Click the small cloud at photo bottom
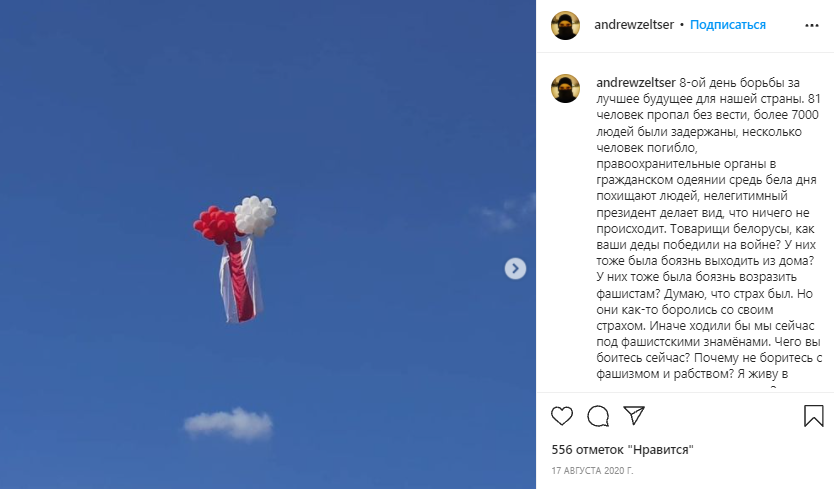 228,424
